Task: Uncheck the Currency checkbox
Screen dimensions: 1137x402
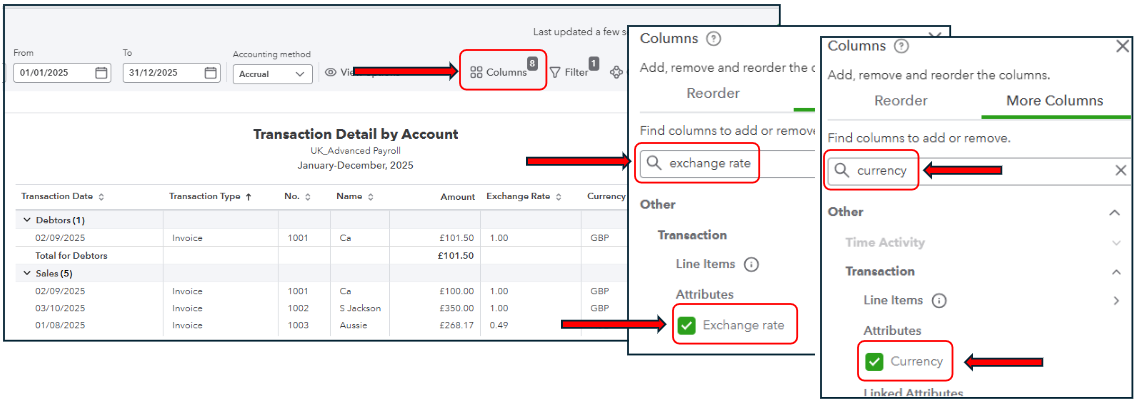Action: tap(874, 361)
